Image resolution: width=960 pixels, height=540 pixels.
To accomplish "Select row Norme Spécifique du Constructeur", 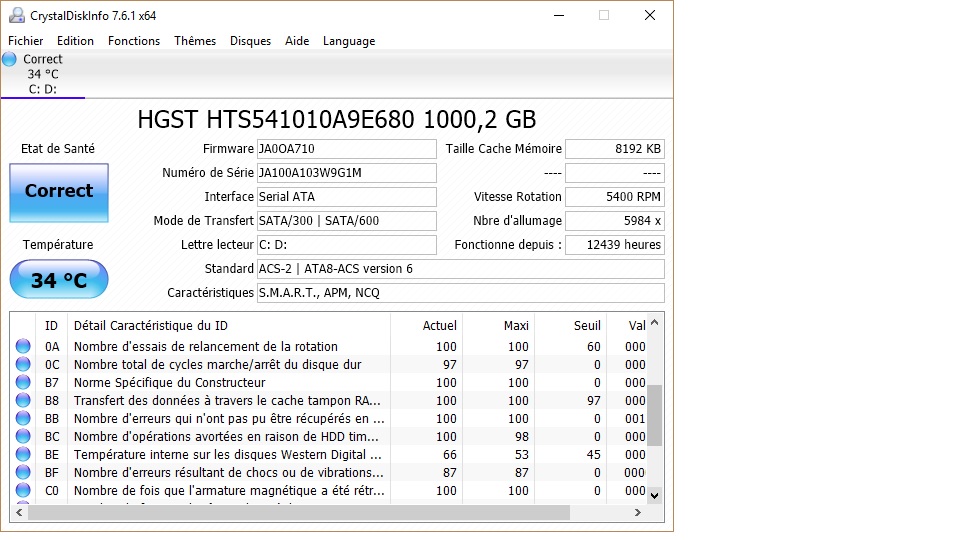I will [329, 383].
